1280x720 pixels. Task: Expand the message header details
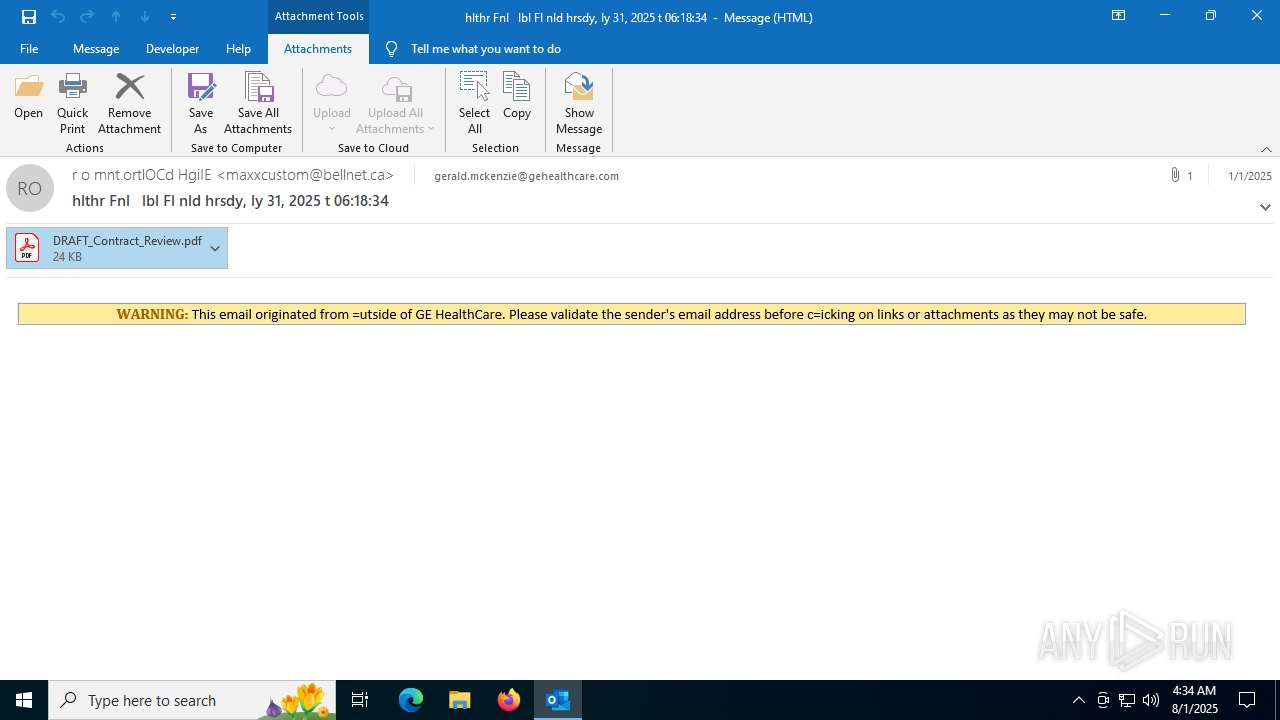[1265, 207]
